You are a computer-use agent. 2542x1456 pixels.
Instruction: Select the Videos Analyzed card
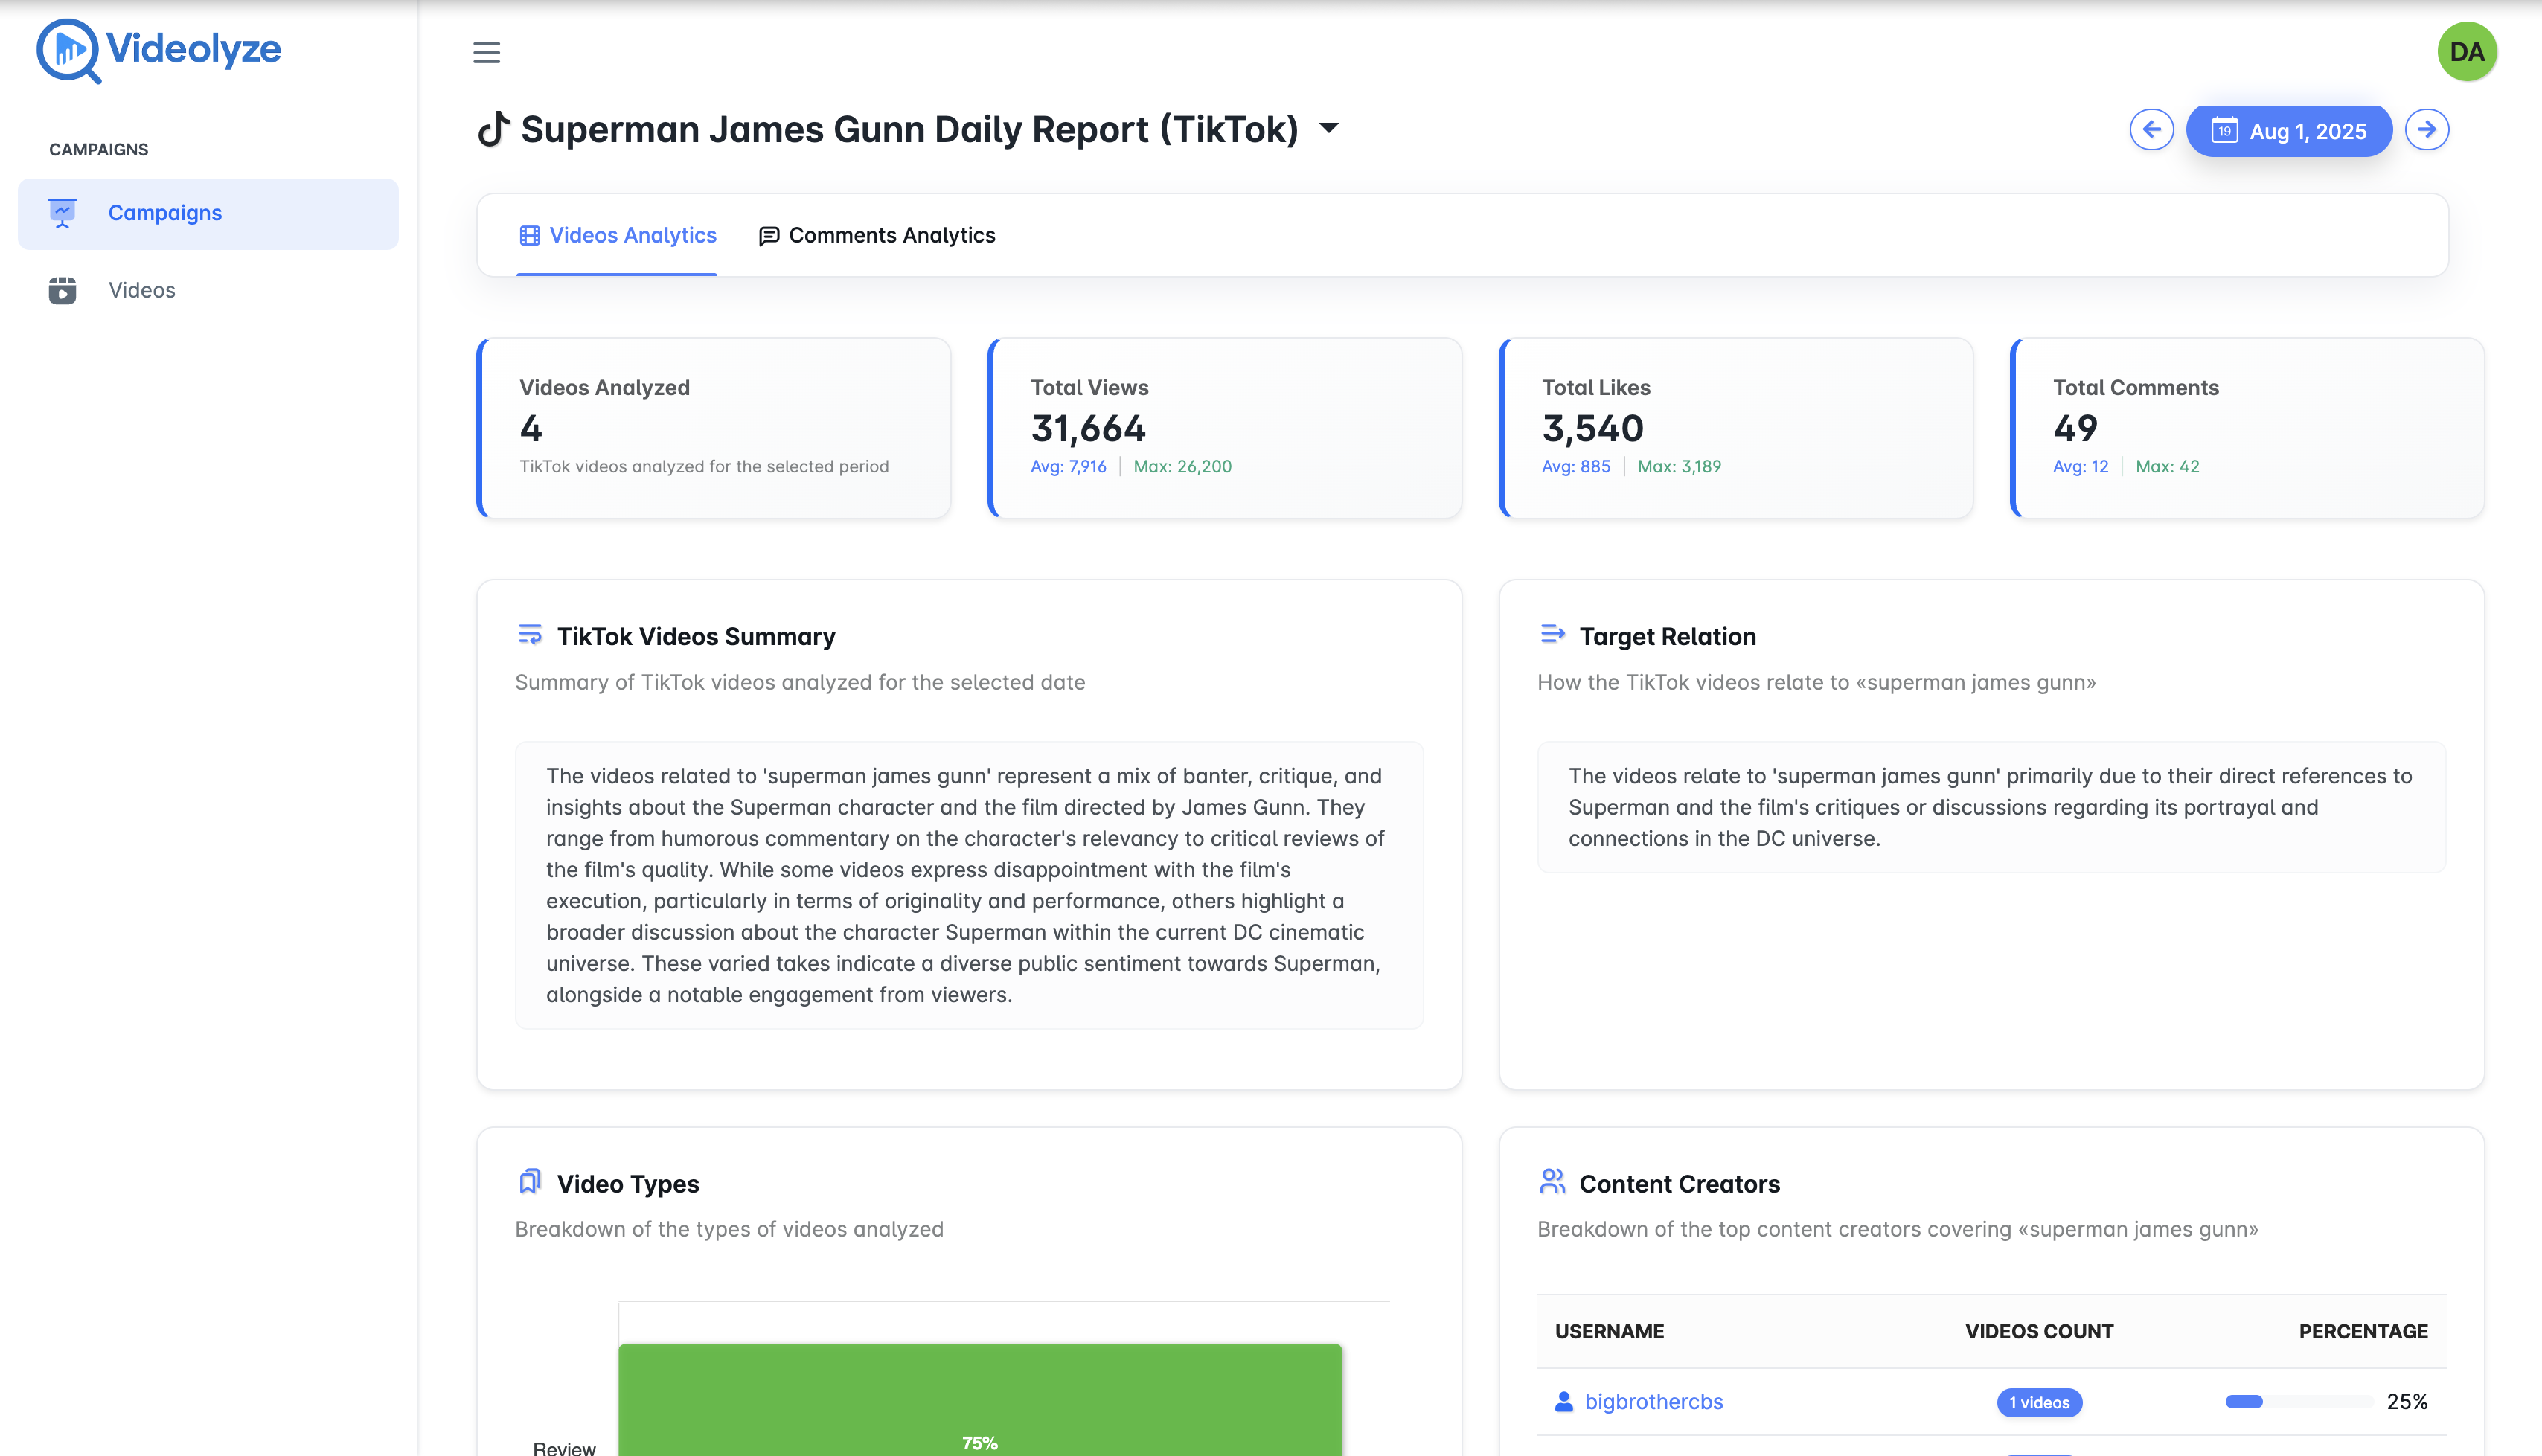714,428
